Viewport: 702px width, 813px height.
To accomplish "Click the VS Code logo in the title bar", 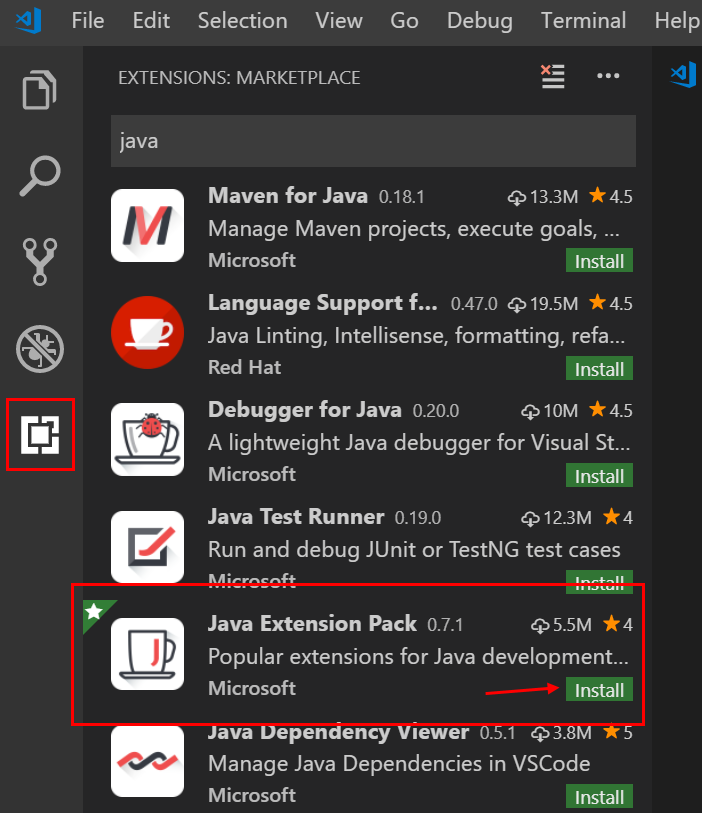I will [x=29, y=21].
